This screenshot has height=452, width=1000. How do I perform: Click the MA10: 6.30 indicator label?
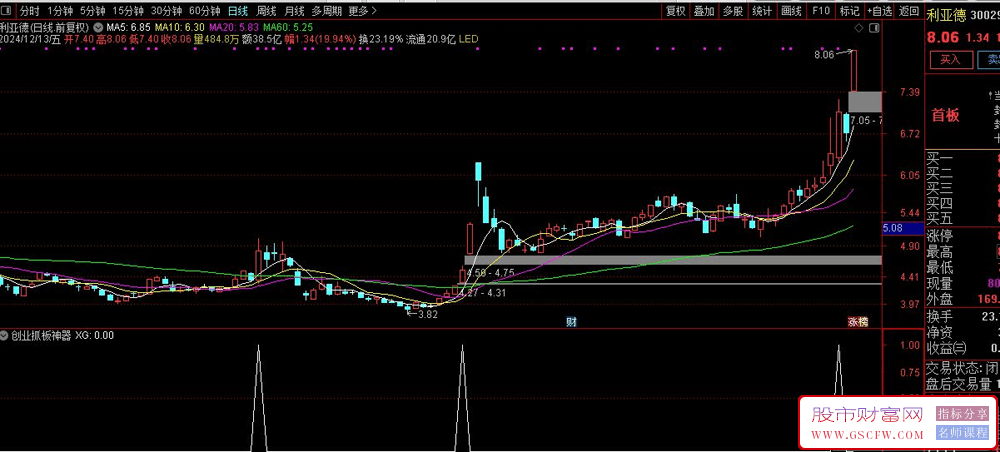coord(180,27)
